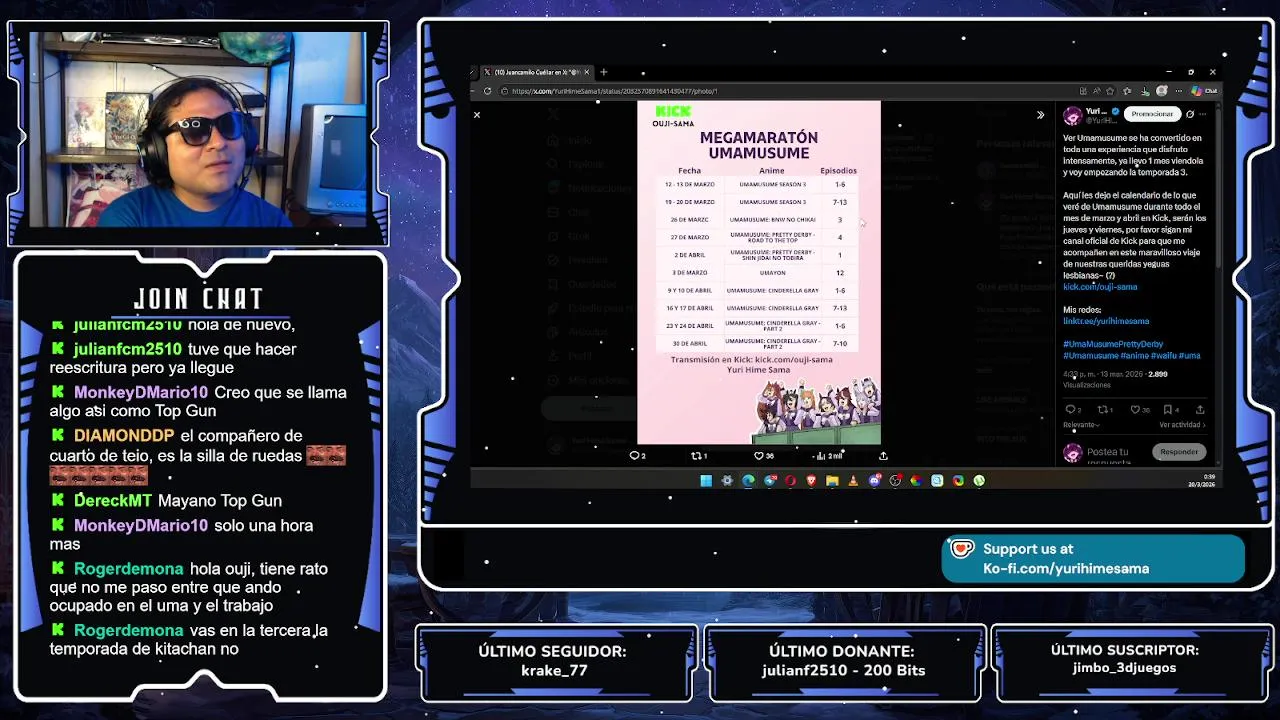The height and width of the screenshot is (720, 1280).
Task: Click the #waifu hashtag
Action: click(1163, 355)
